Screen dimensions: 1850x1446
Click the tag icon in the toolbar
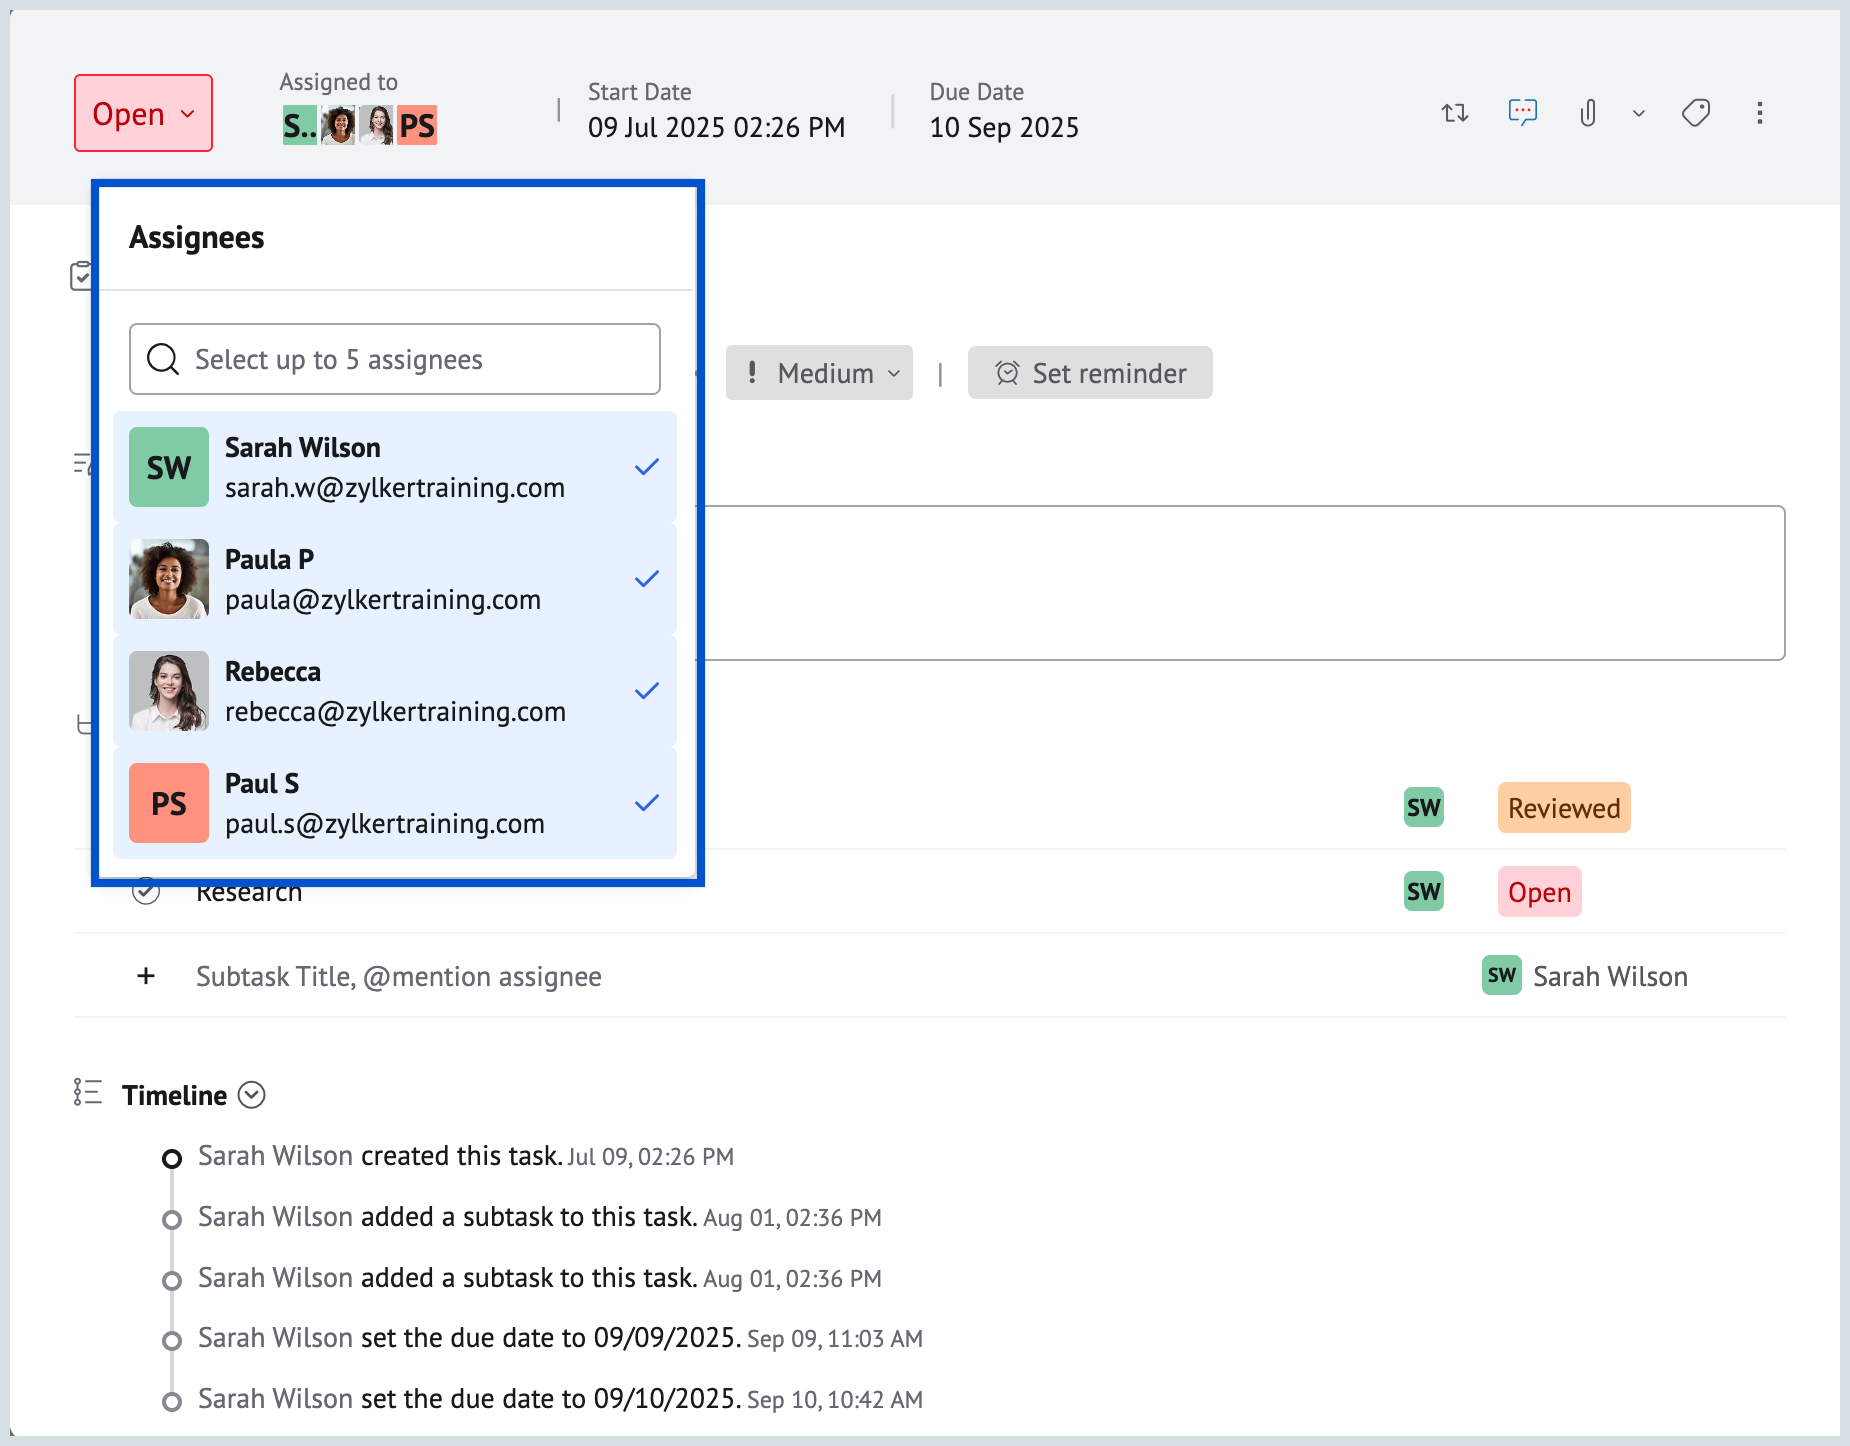[1697, 112]
